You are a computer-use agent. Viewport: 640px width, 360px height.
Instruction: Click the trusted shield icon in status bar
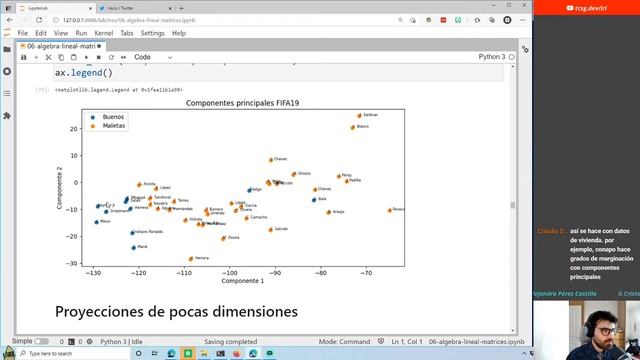pos(381,341)
